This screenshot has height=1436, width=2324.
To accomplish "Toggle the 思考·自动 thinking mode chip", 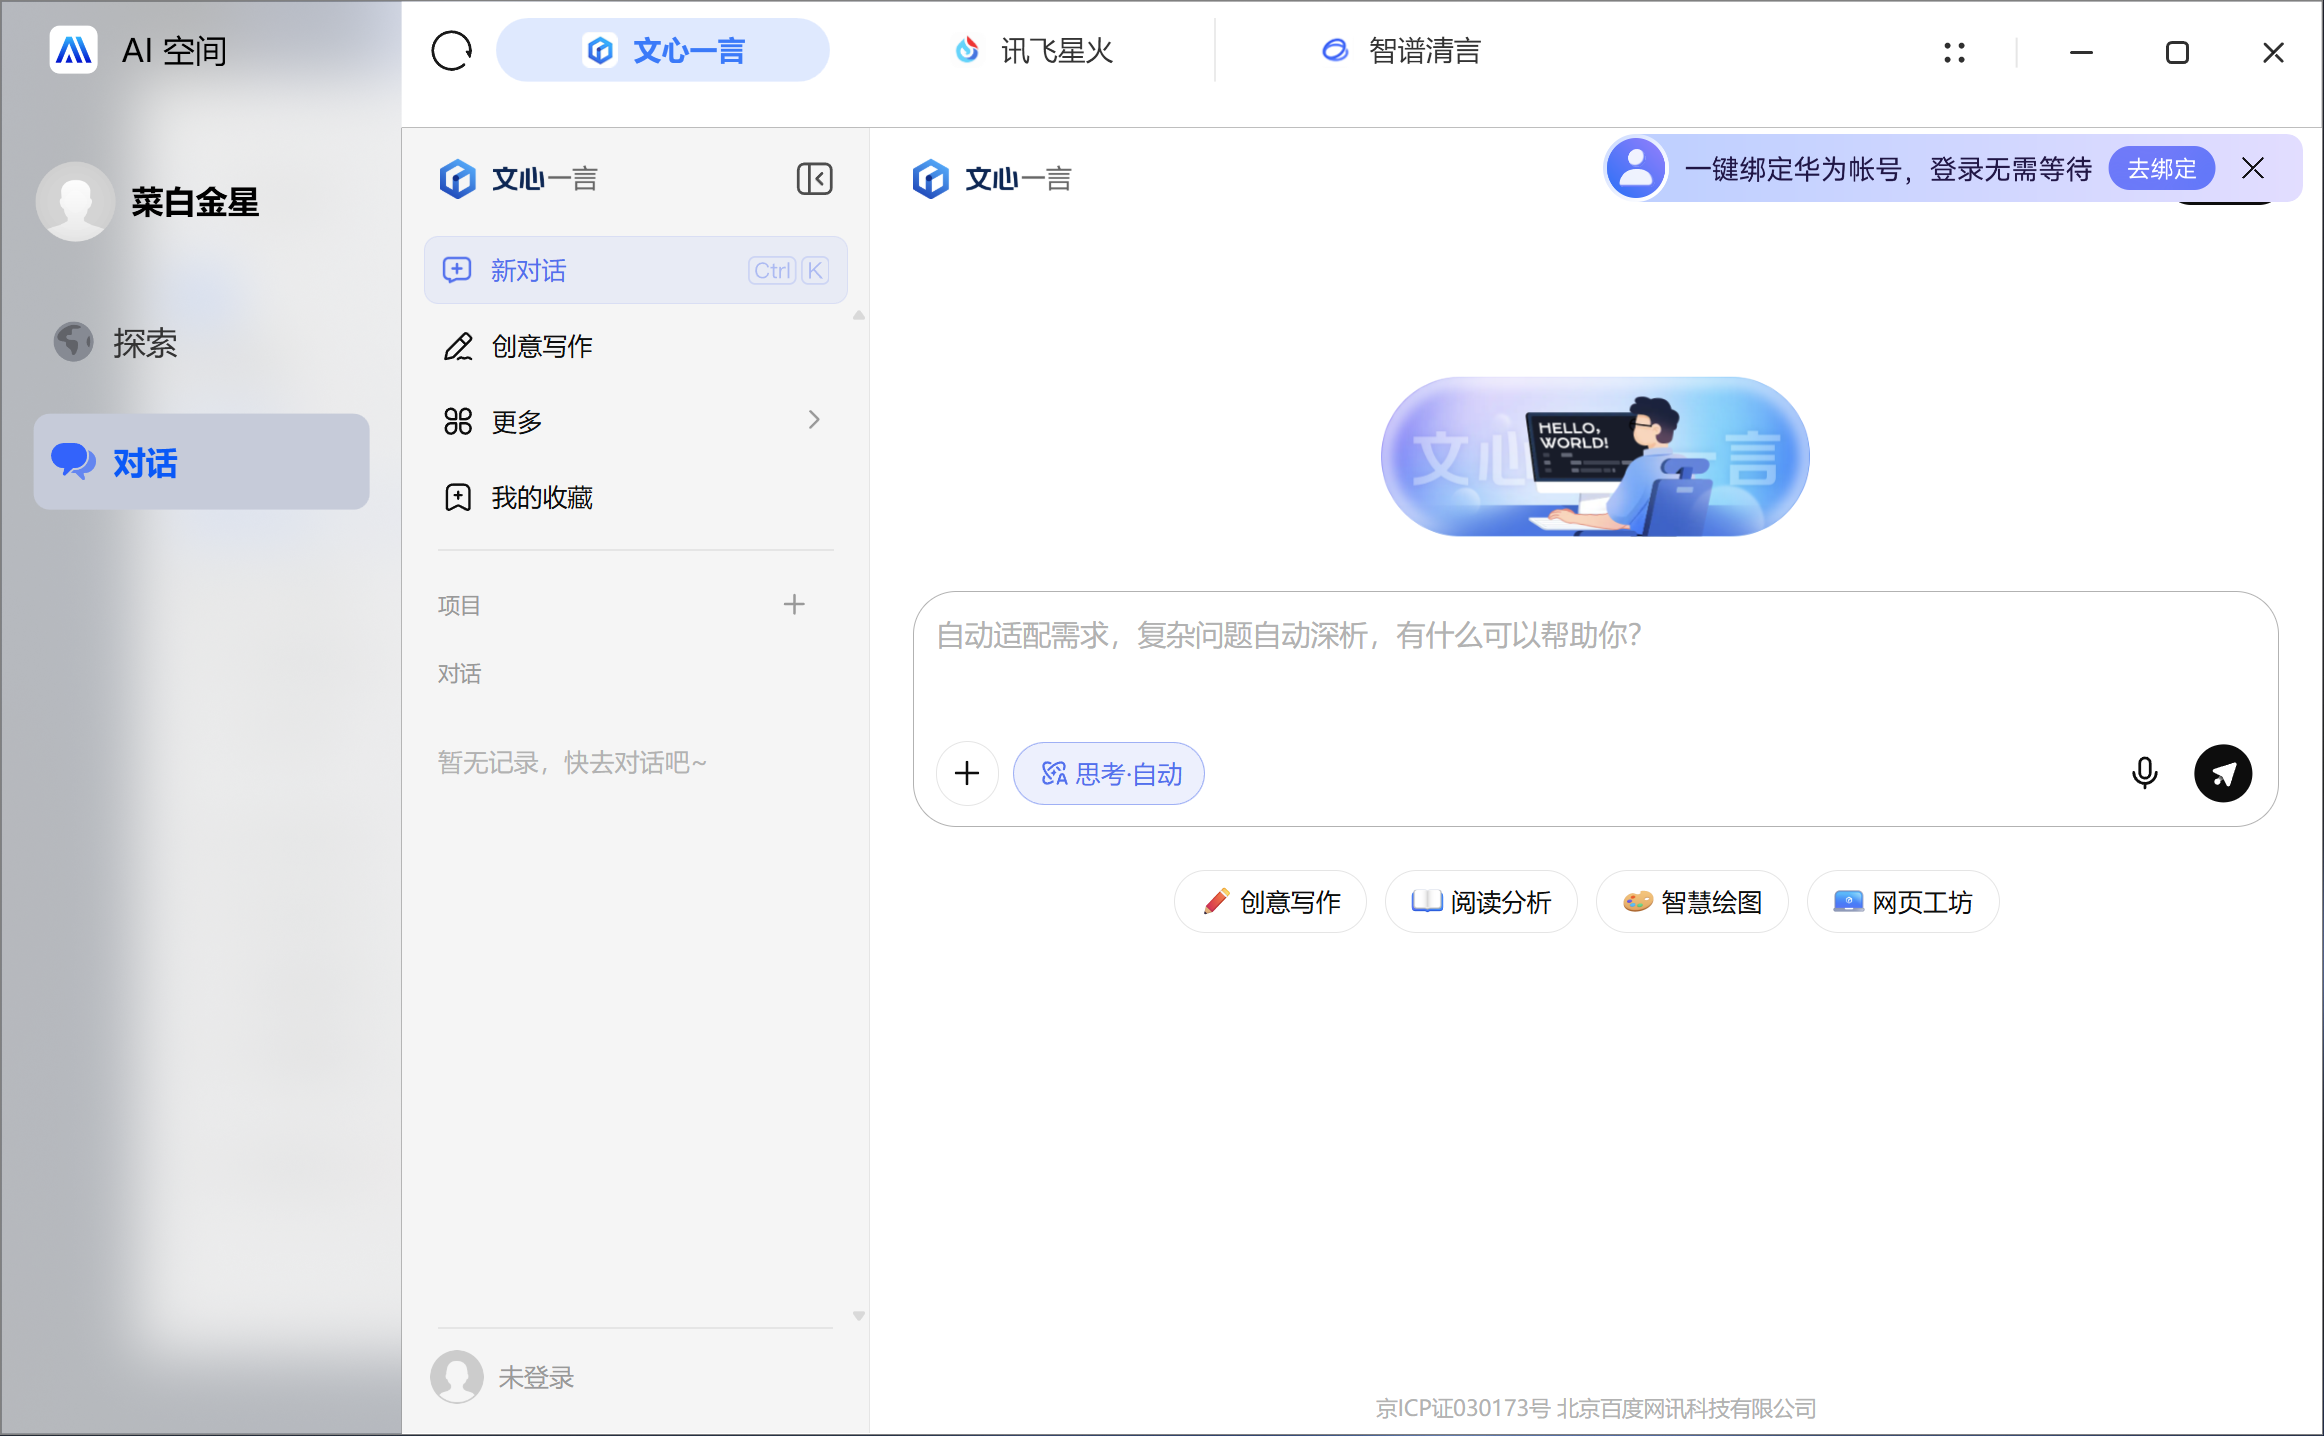I will [1109, 773].
